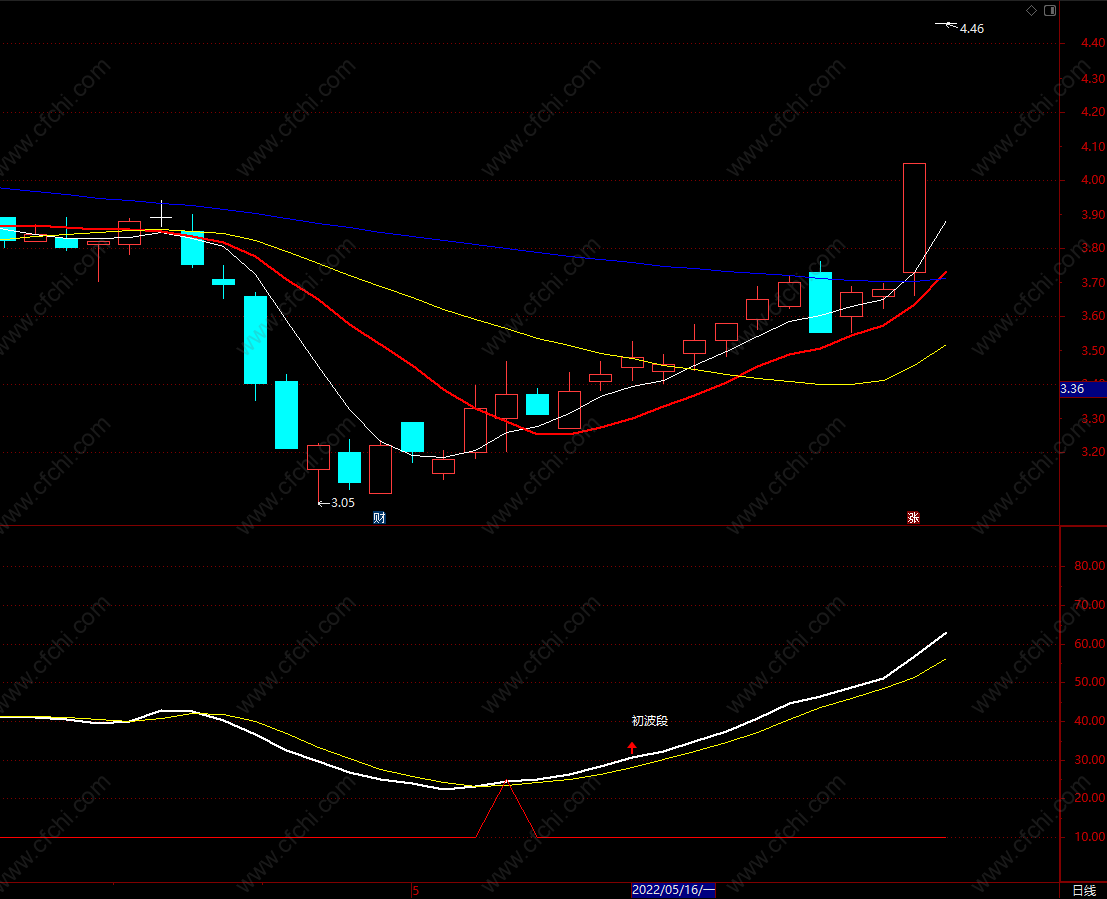Click the 初波段 indicator label
The height and width of the screenshot is (899, 1107).
650,721
